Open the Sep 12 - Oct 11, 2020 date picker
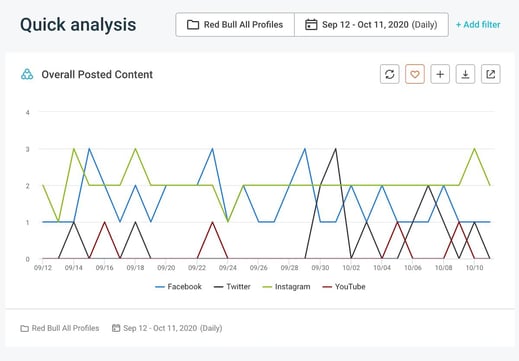Screen dimensions: 519x361 pyautogui.click(x=371, y=25)
